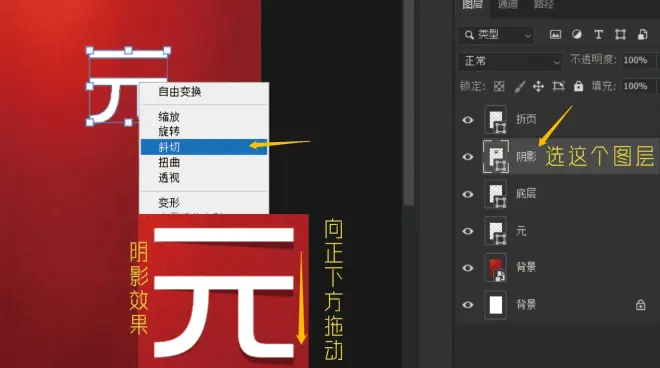
Task: Filter layers by smart object icon
Action: (642, 35)
